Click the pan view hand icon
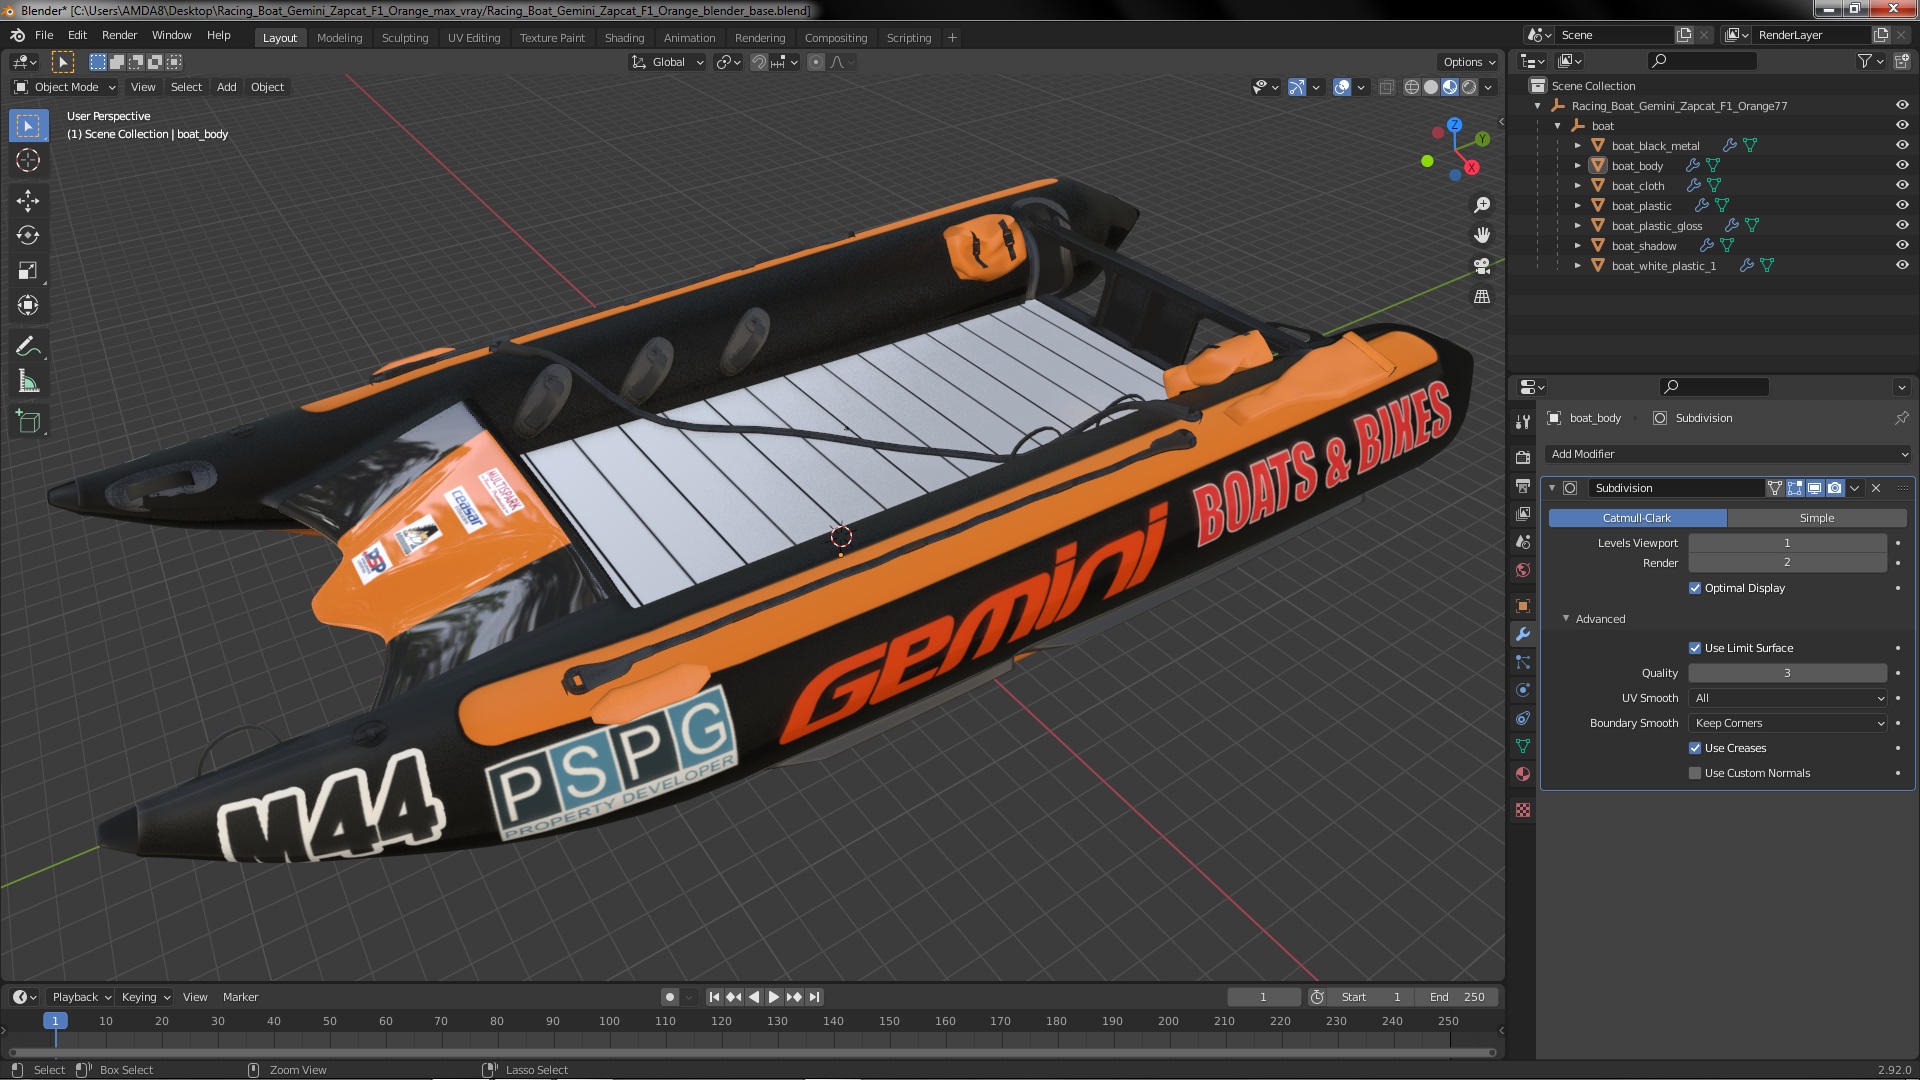The width and height of the screenshot is (1920, 1080). (x=1482, y=235)
